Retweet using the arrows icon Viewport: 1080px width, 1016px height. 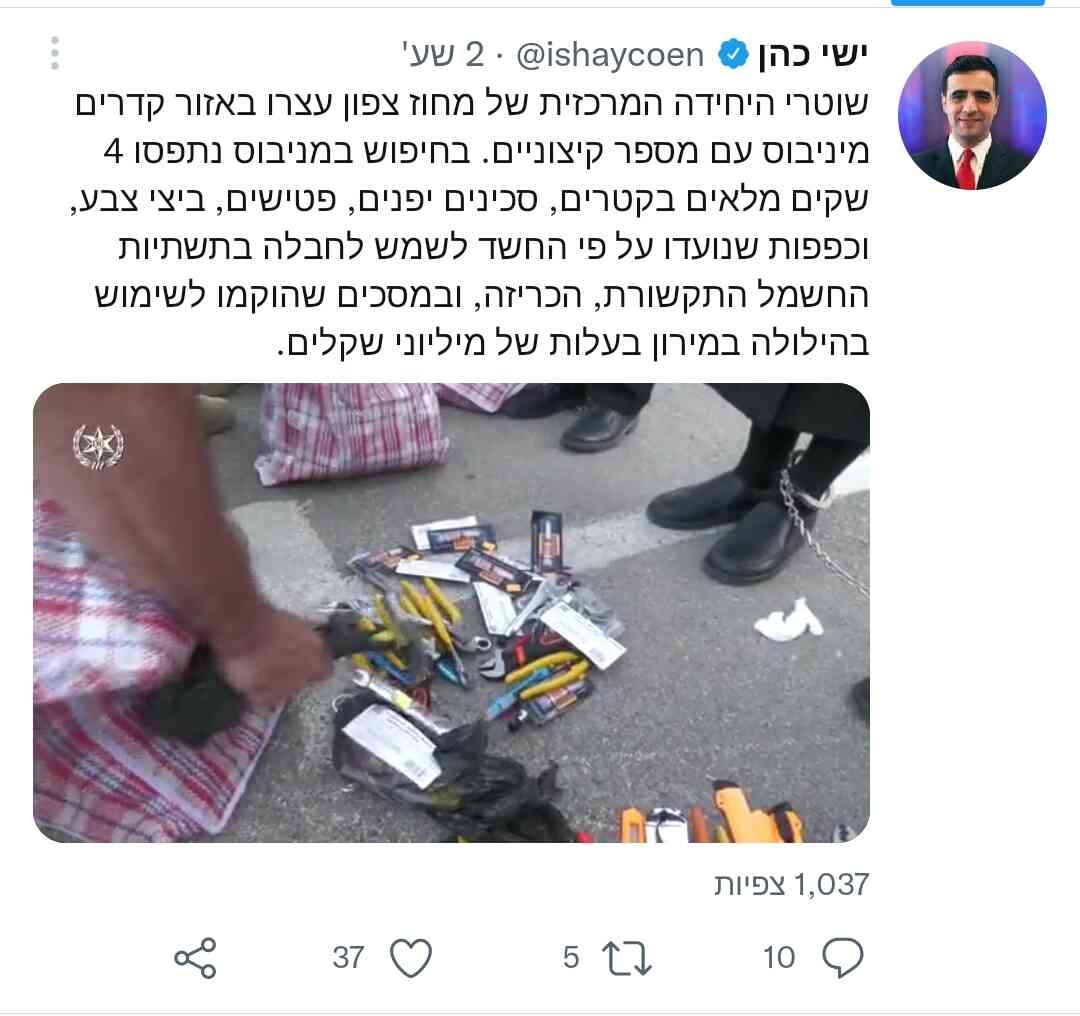pyautogui.click(x=626, y=957)
